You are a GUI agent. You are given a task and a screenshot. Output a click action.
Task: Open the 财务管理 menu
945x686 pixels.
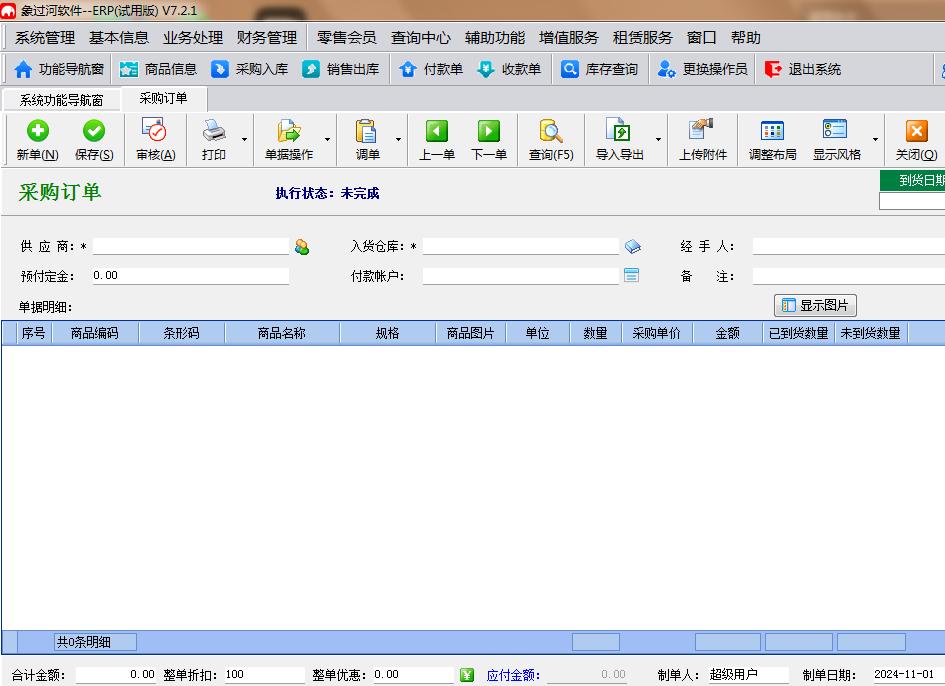point(267,37)
